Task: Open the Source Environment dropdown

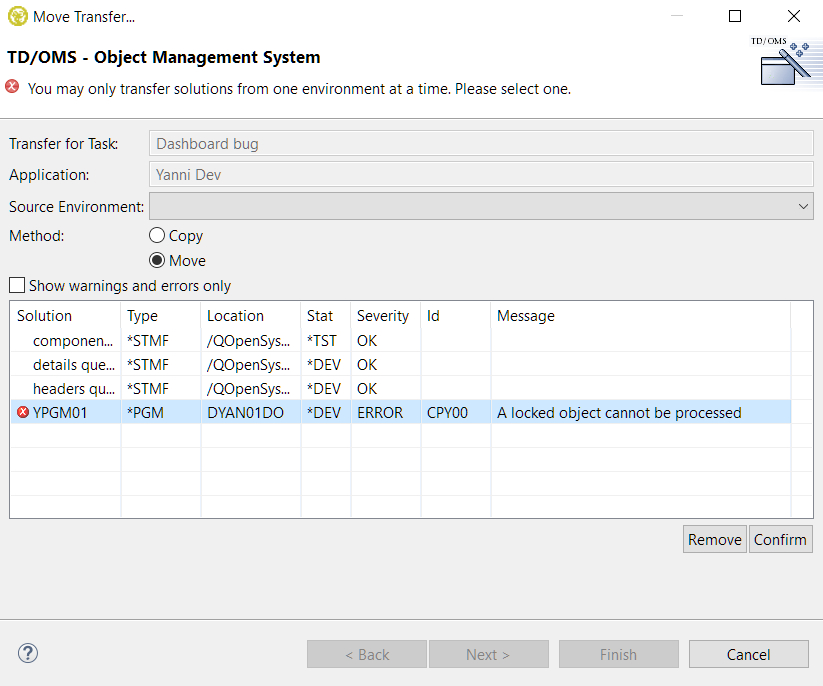Action: point(480,206)
